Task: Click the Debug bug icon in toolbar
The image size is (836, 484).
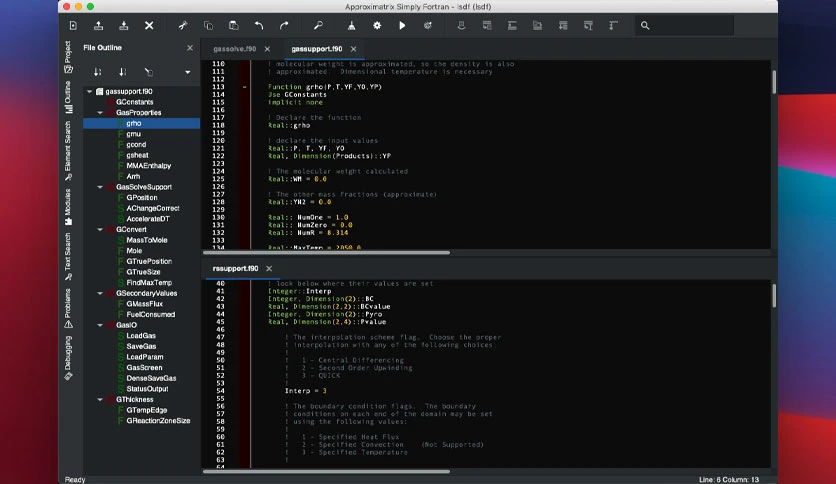Action: [x=428, y=26]
